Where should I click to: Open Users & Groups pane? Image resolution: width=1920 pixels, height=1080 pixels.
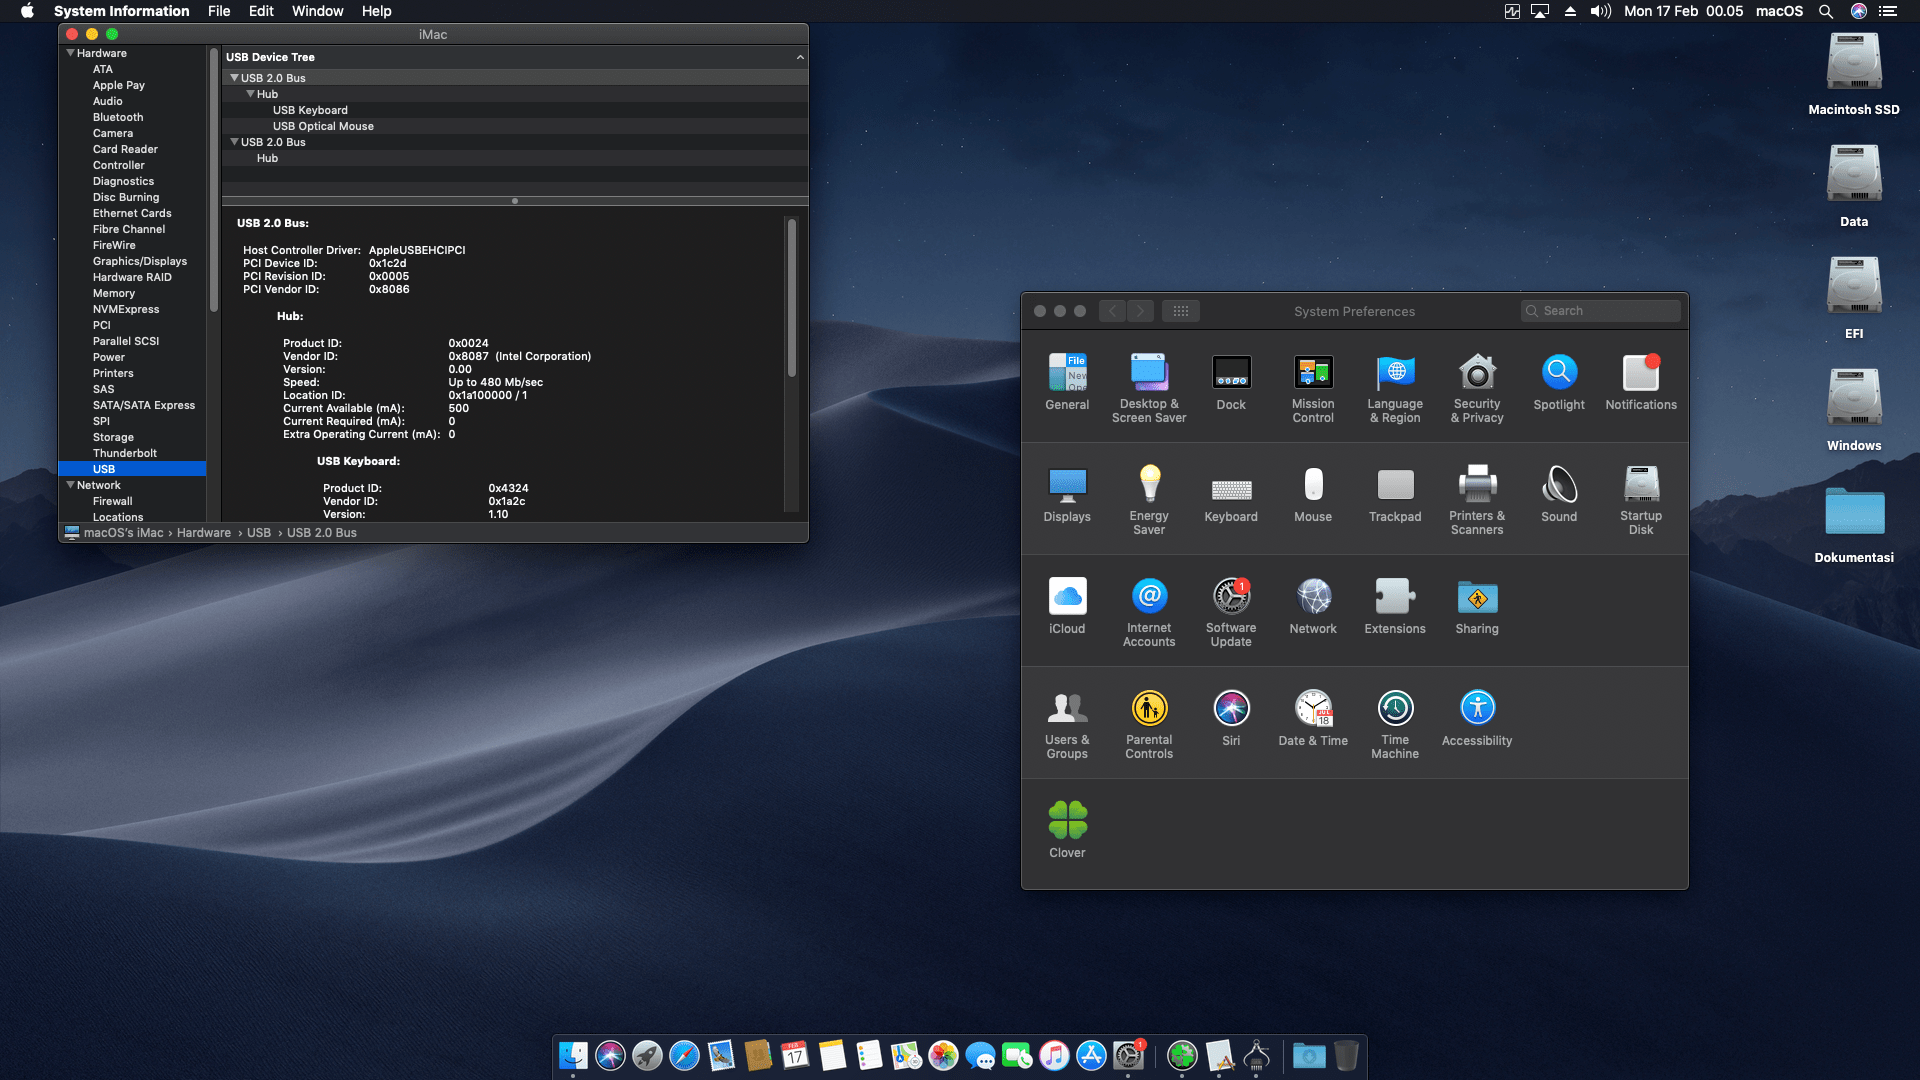coord(1067,724)
